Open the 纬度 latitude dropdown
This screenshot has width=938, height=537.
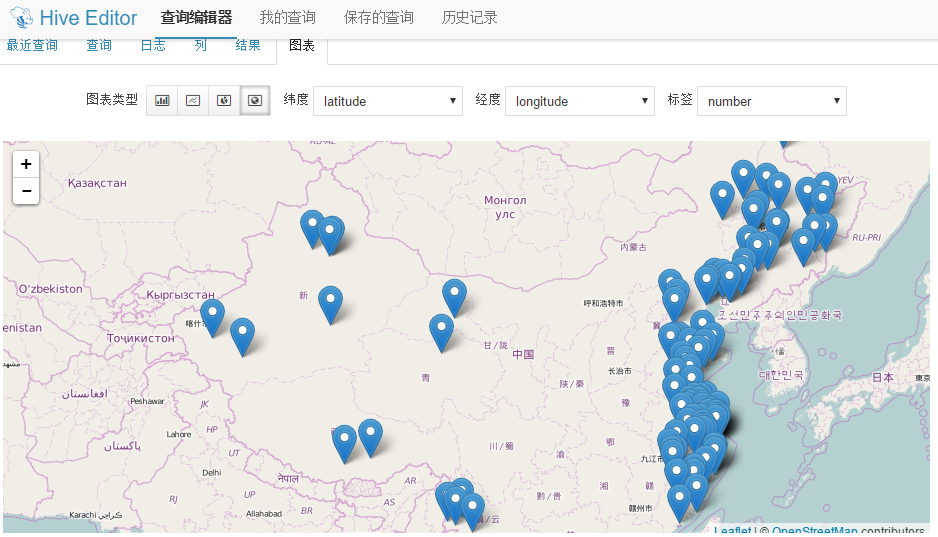coord(388,101)
